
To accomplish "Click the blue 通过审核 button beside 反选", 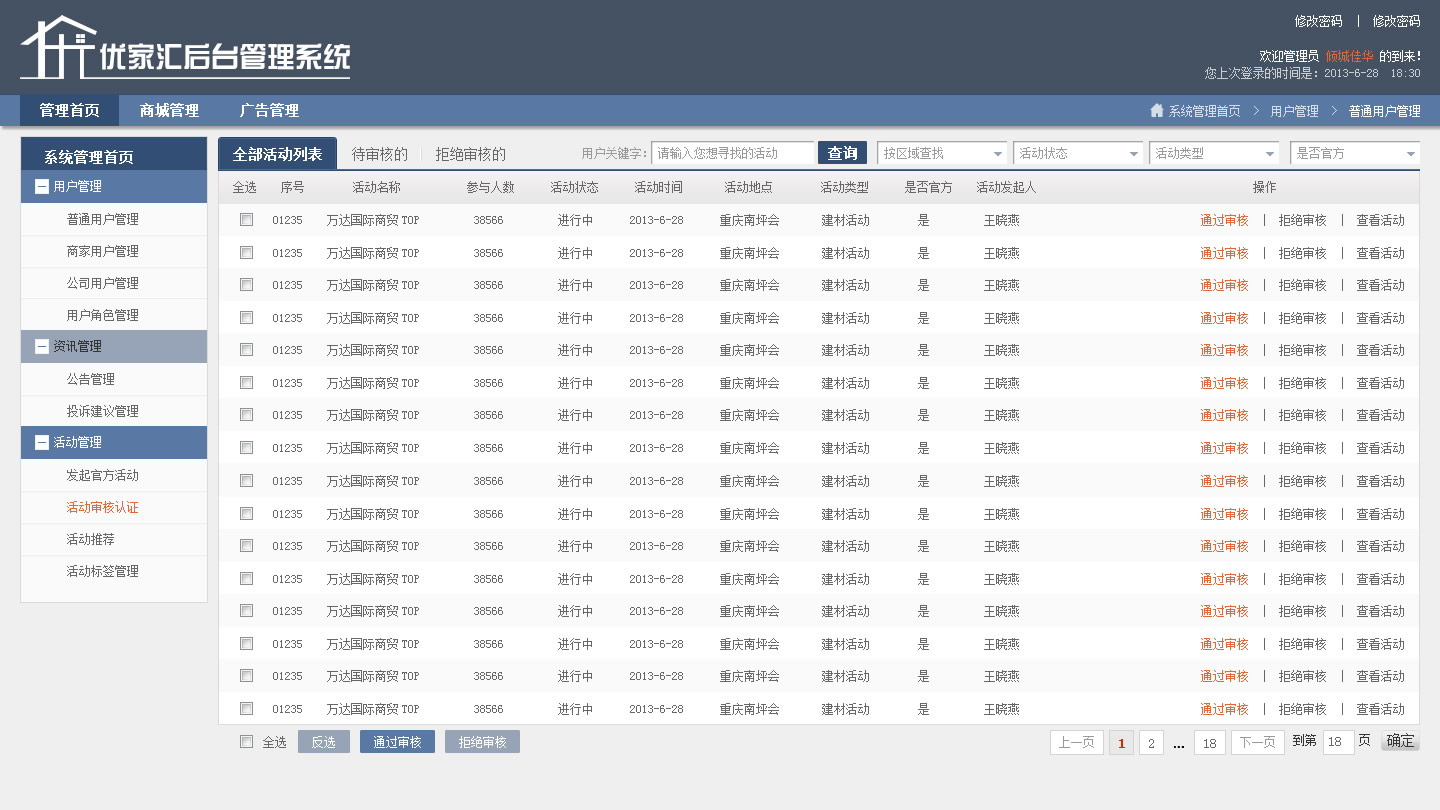I will point(397,742).
